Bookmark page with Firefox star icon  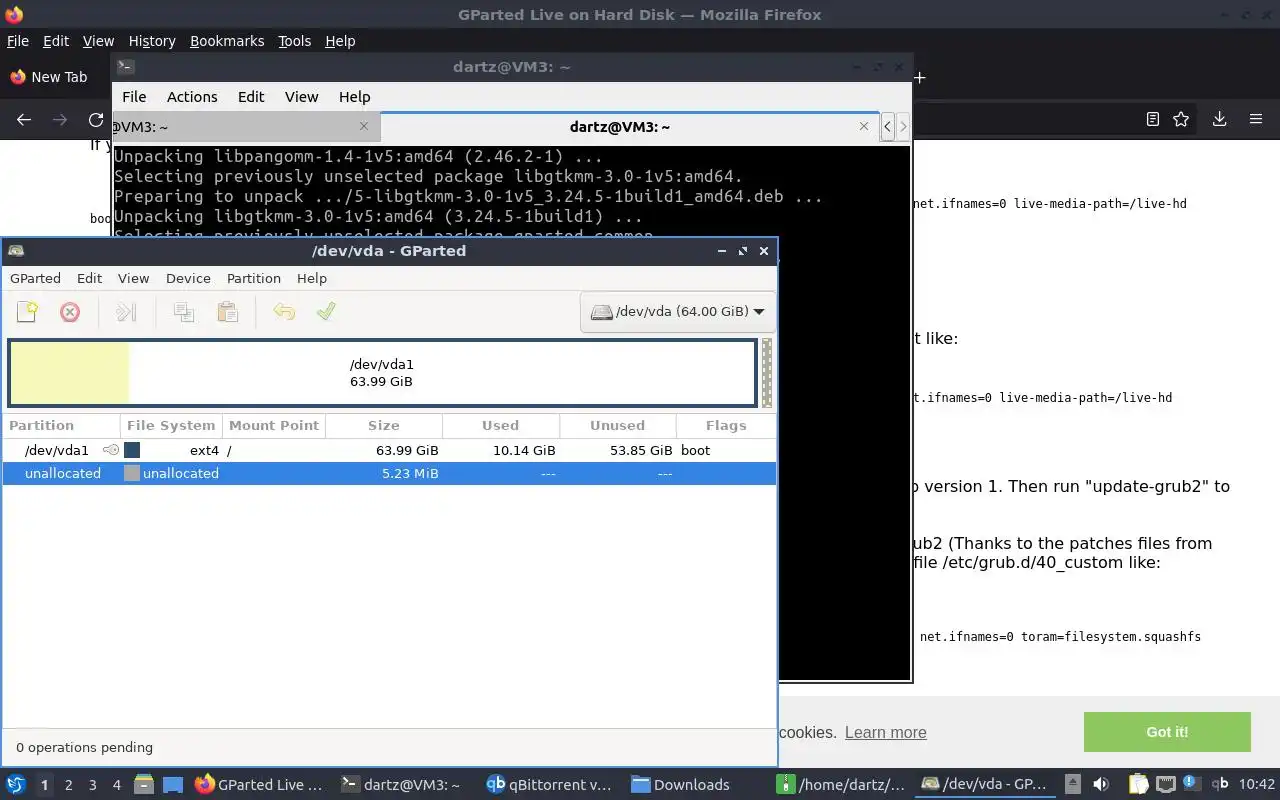click(1181, 119)
